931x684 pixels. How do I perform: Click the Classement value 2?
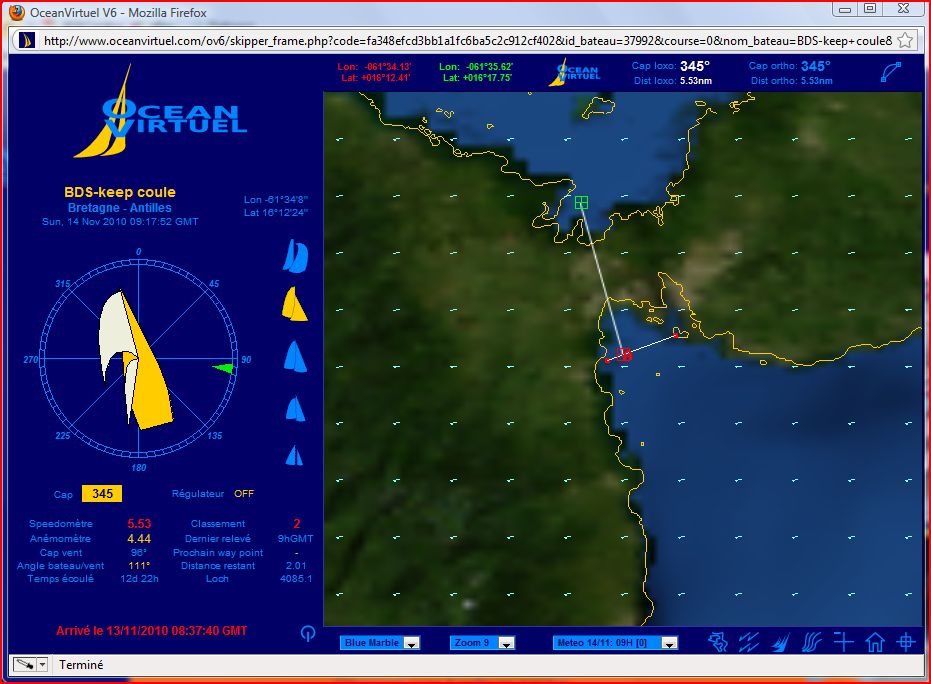(x=296, y=524)
